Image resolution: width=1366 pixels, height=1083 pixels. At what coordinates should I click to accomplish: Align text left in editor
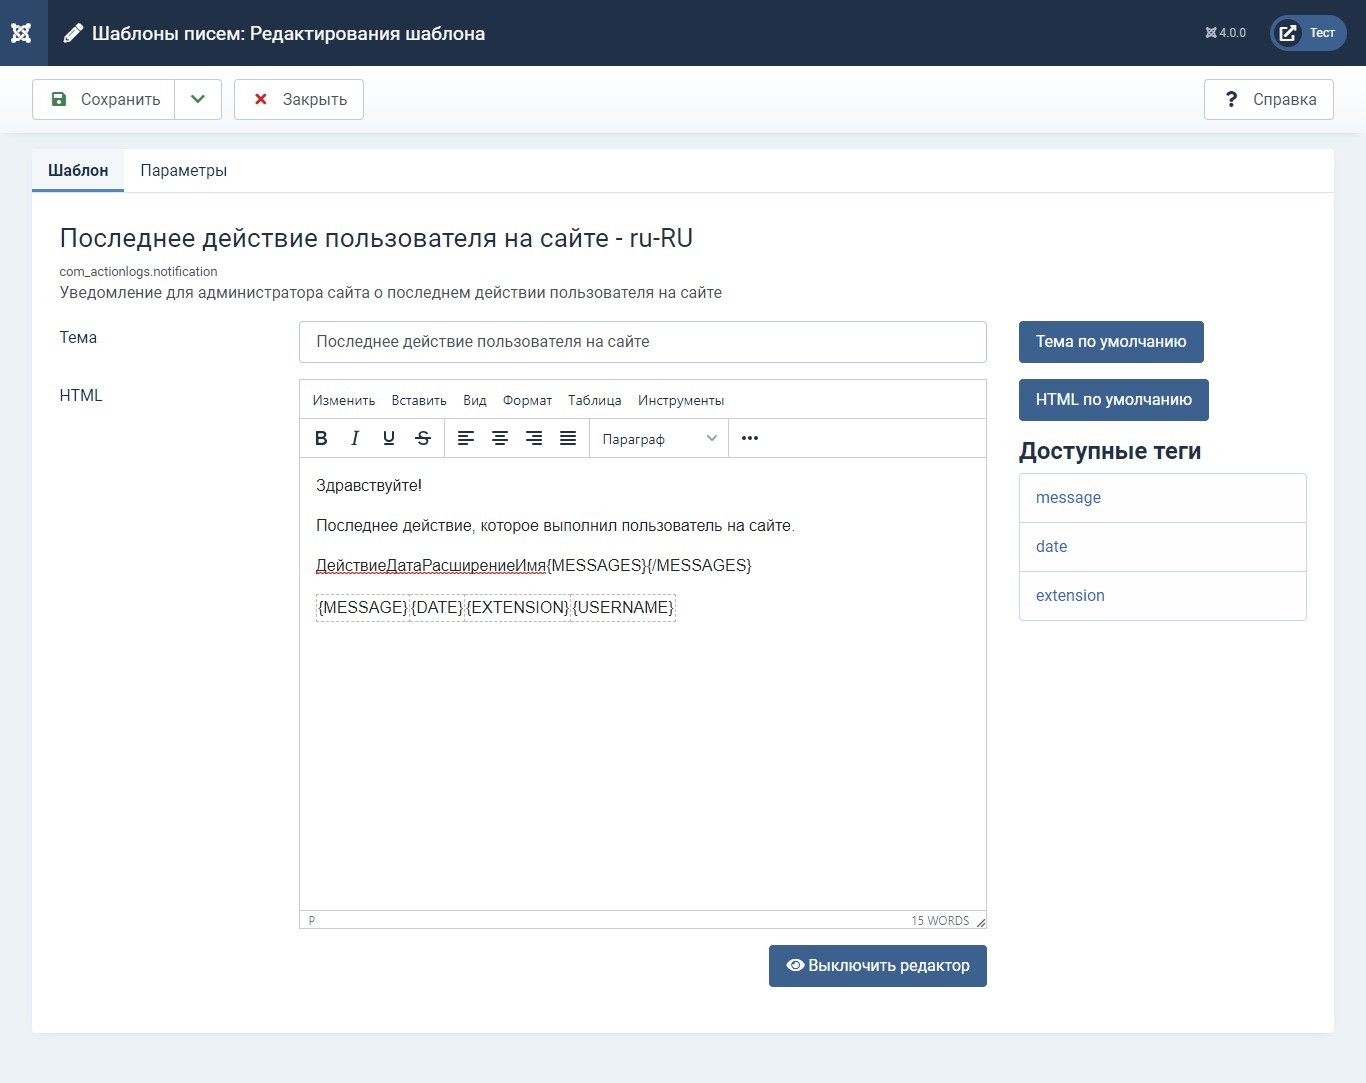pyautogui.click(x=466, y=438)
